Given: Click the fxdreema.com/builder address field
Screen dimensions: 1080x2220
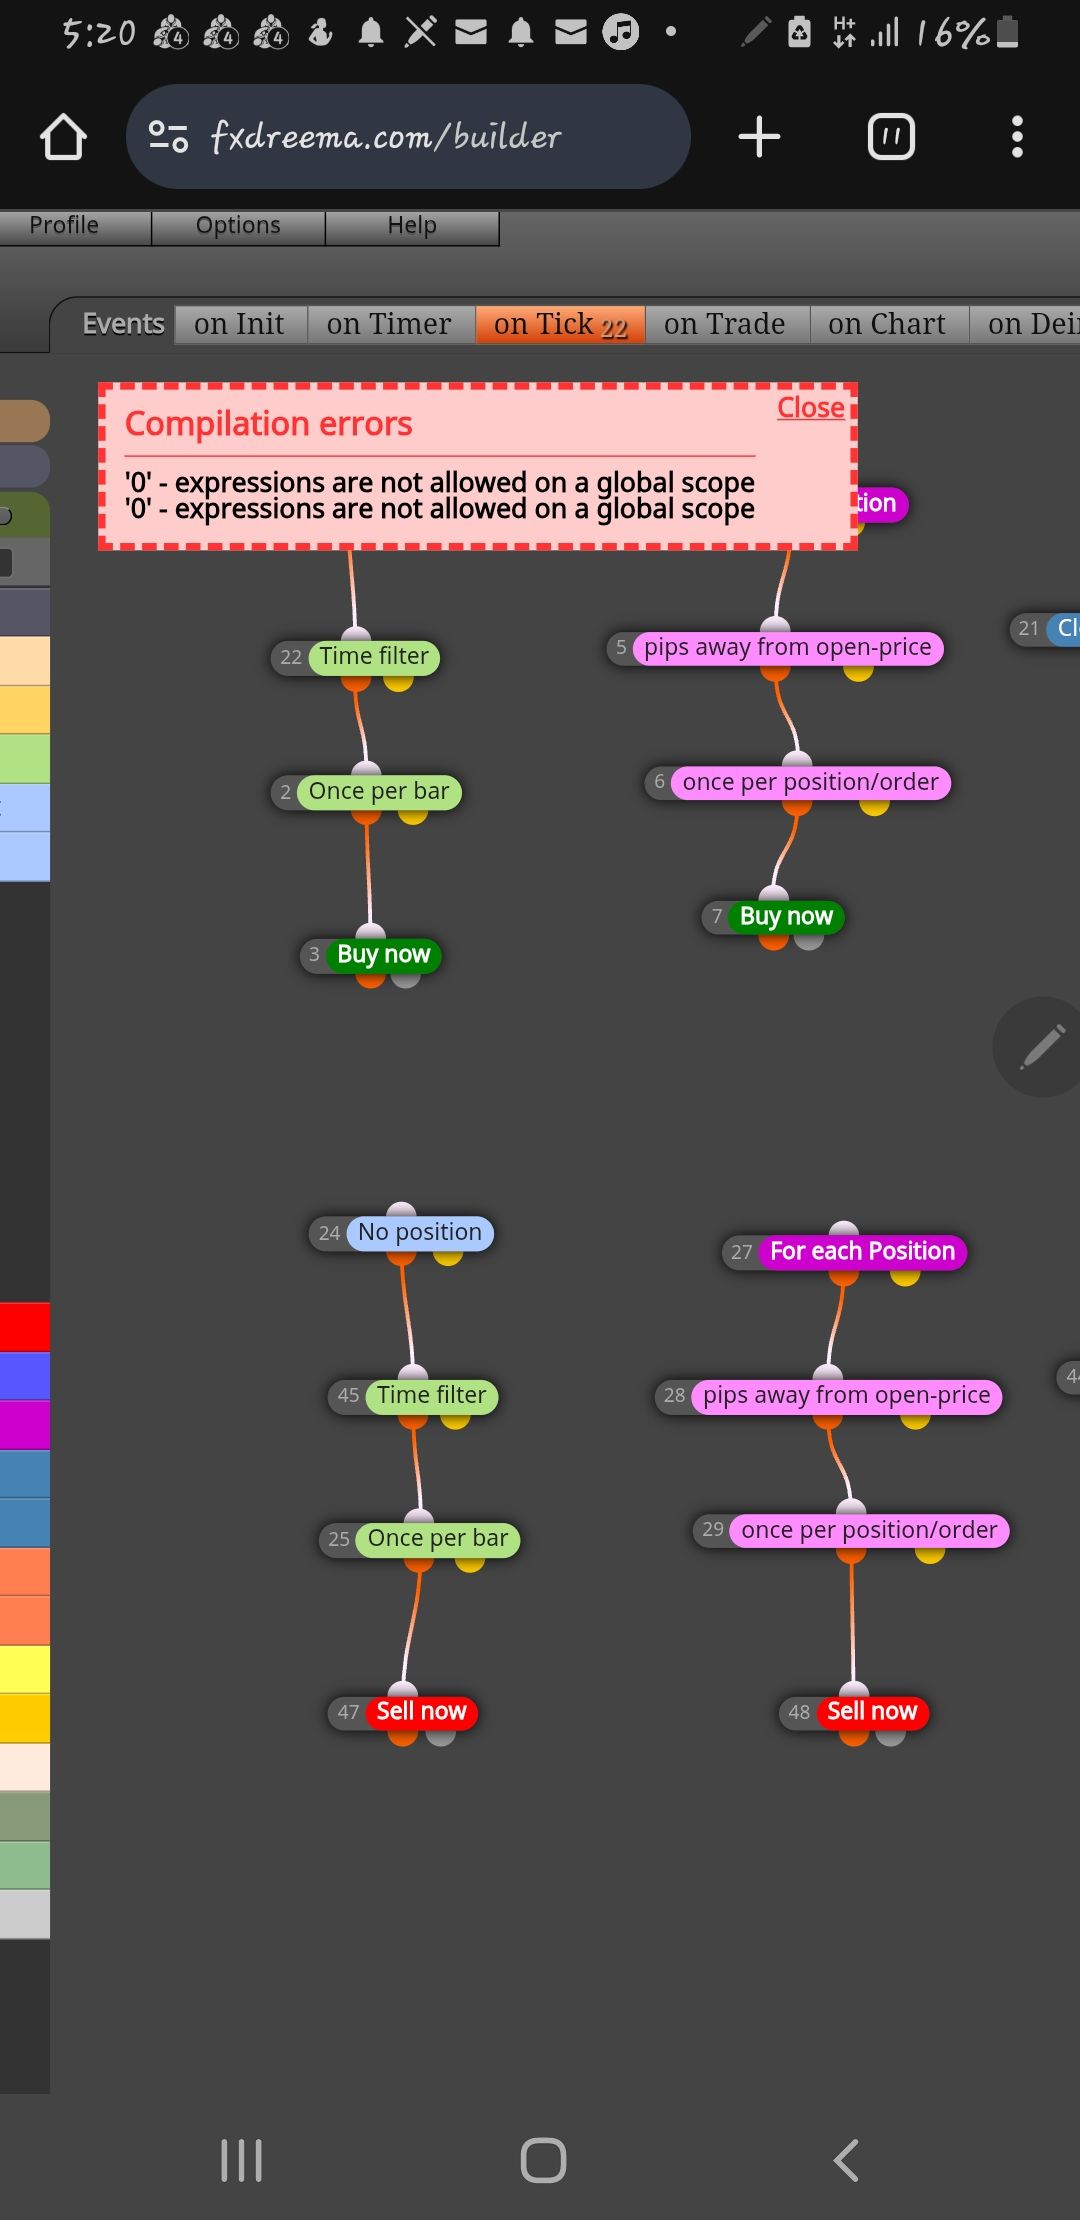Looking at the screenshot, I should pos(408,136).
